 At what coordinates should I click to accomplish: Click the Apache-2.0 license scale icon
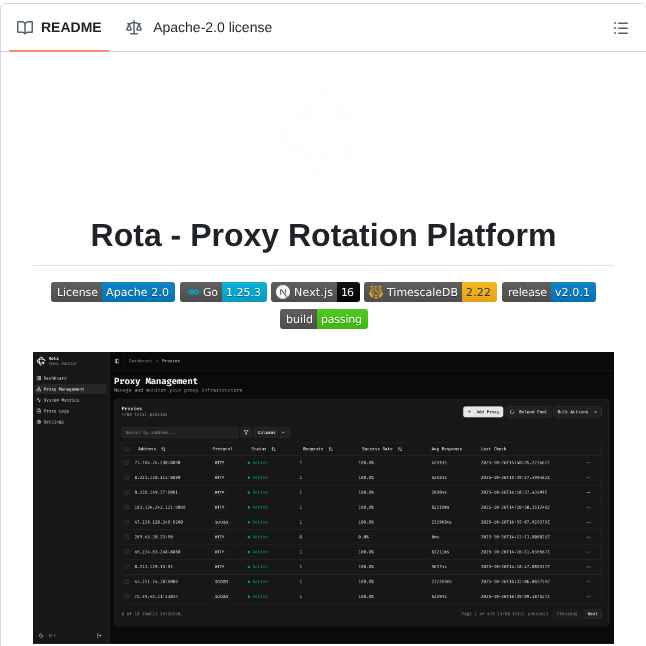point(134,28)
